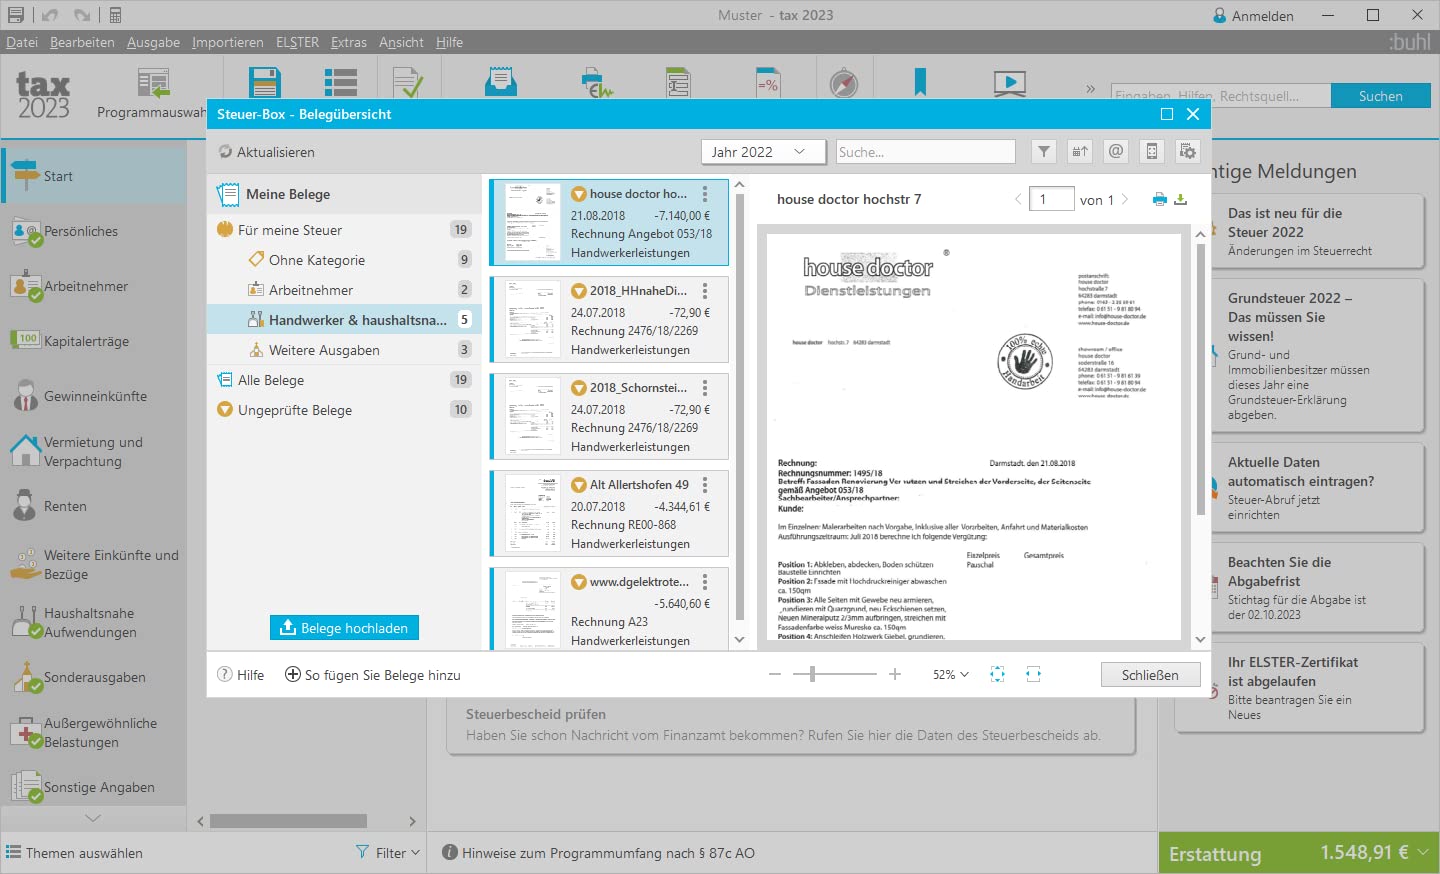The height and width of the screenshot is (874, 1440).
Task: Click the filter funnel icon in Steuer-Box toolbar
Action: point(1044,152)
